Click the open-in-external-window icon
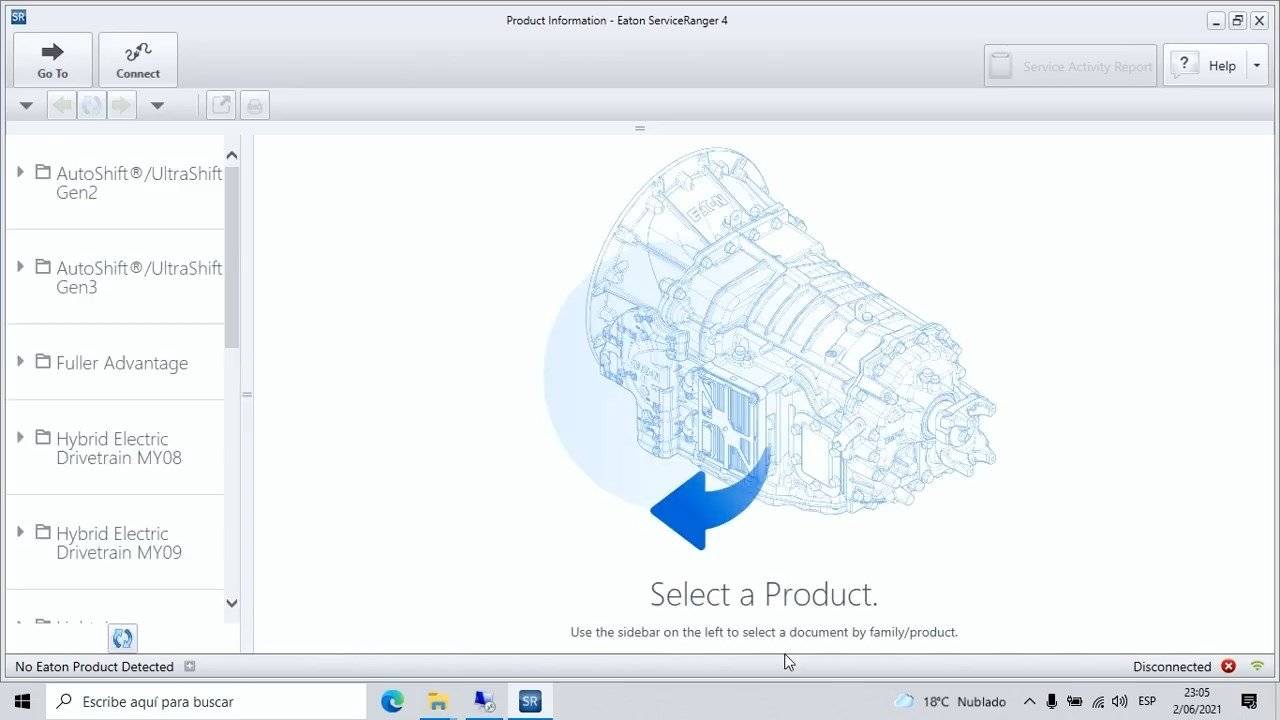This screenshot has height=720, width=1280. point(221,105)
